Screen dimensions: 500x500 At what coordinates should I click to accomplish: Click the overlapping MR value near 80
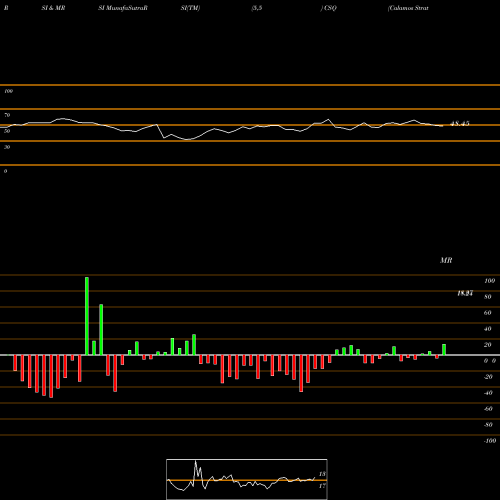pyautogui.click(x=465, y=293)
